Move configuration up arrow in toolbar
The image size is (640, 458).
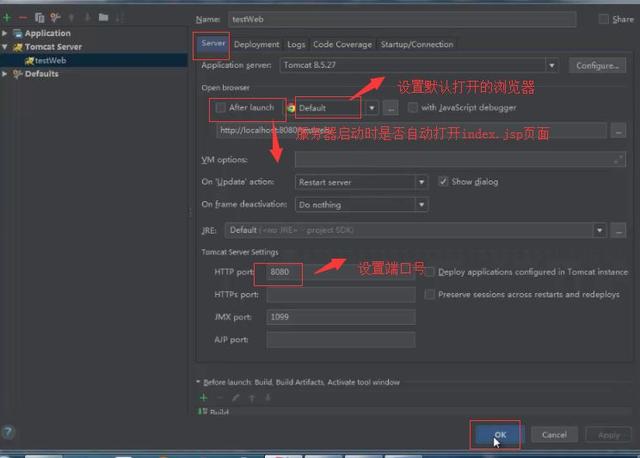[71, 18]
